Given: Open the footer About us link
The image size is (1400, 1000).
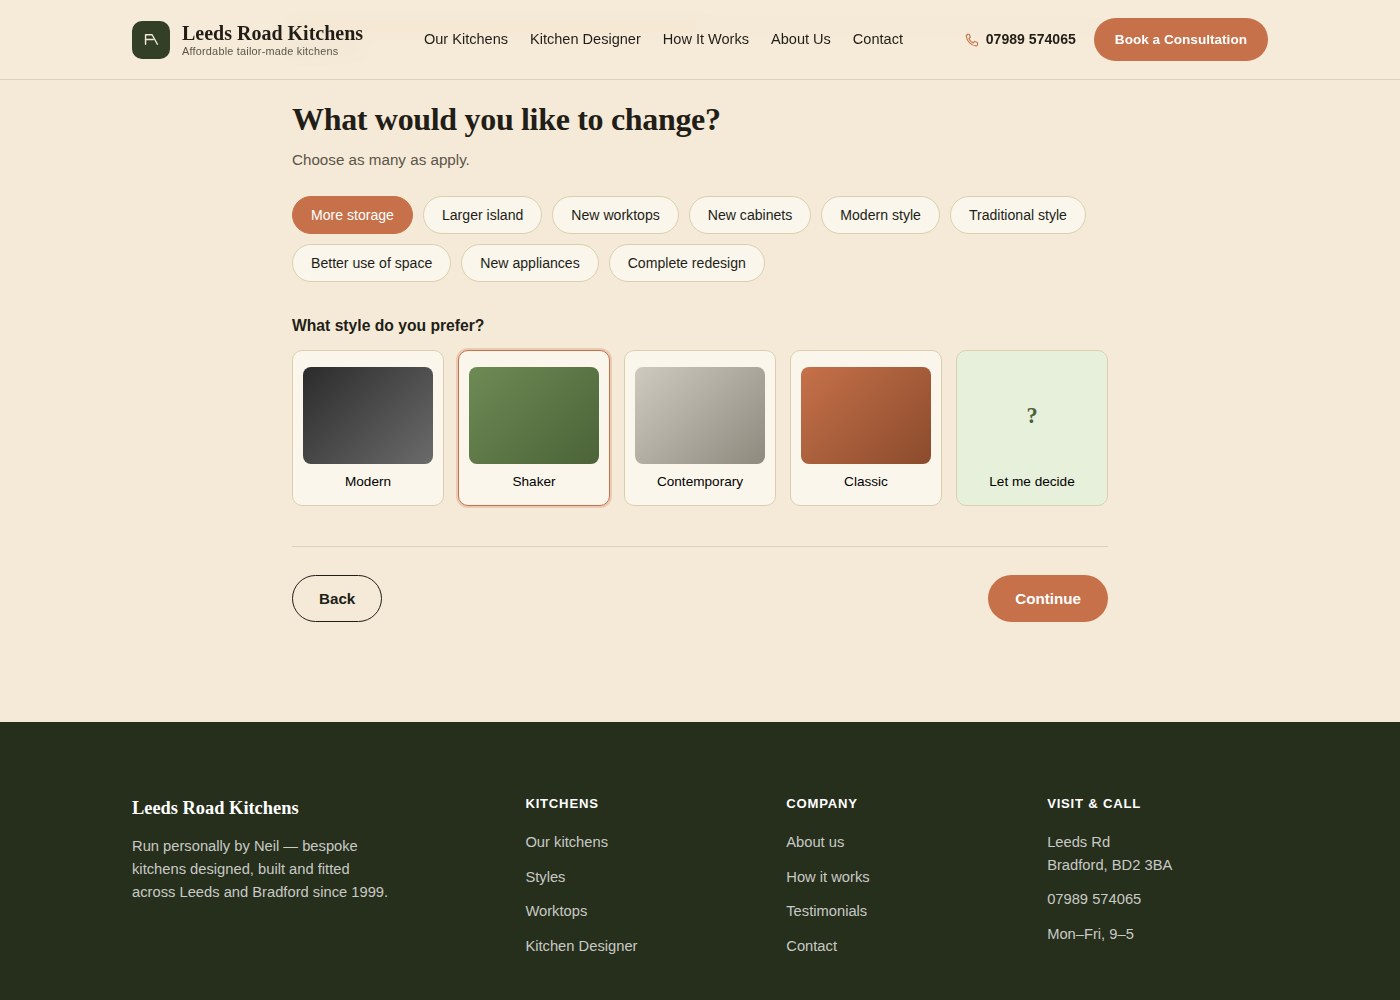Looking at the screenshot, I should (x=815, y=842).
